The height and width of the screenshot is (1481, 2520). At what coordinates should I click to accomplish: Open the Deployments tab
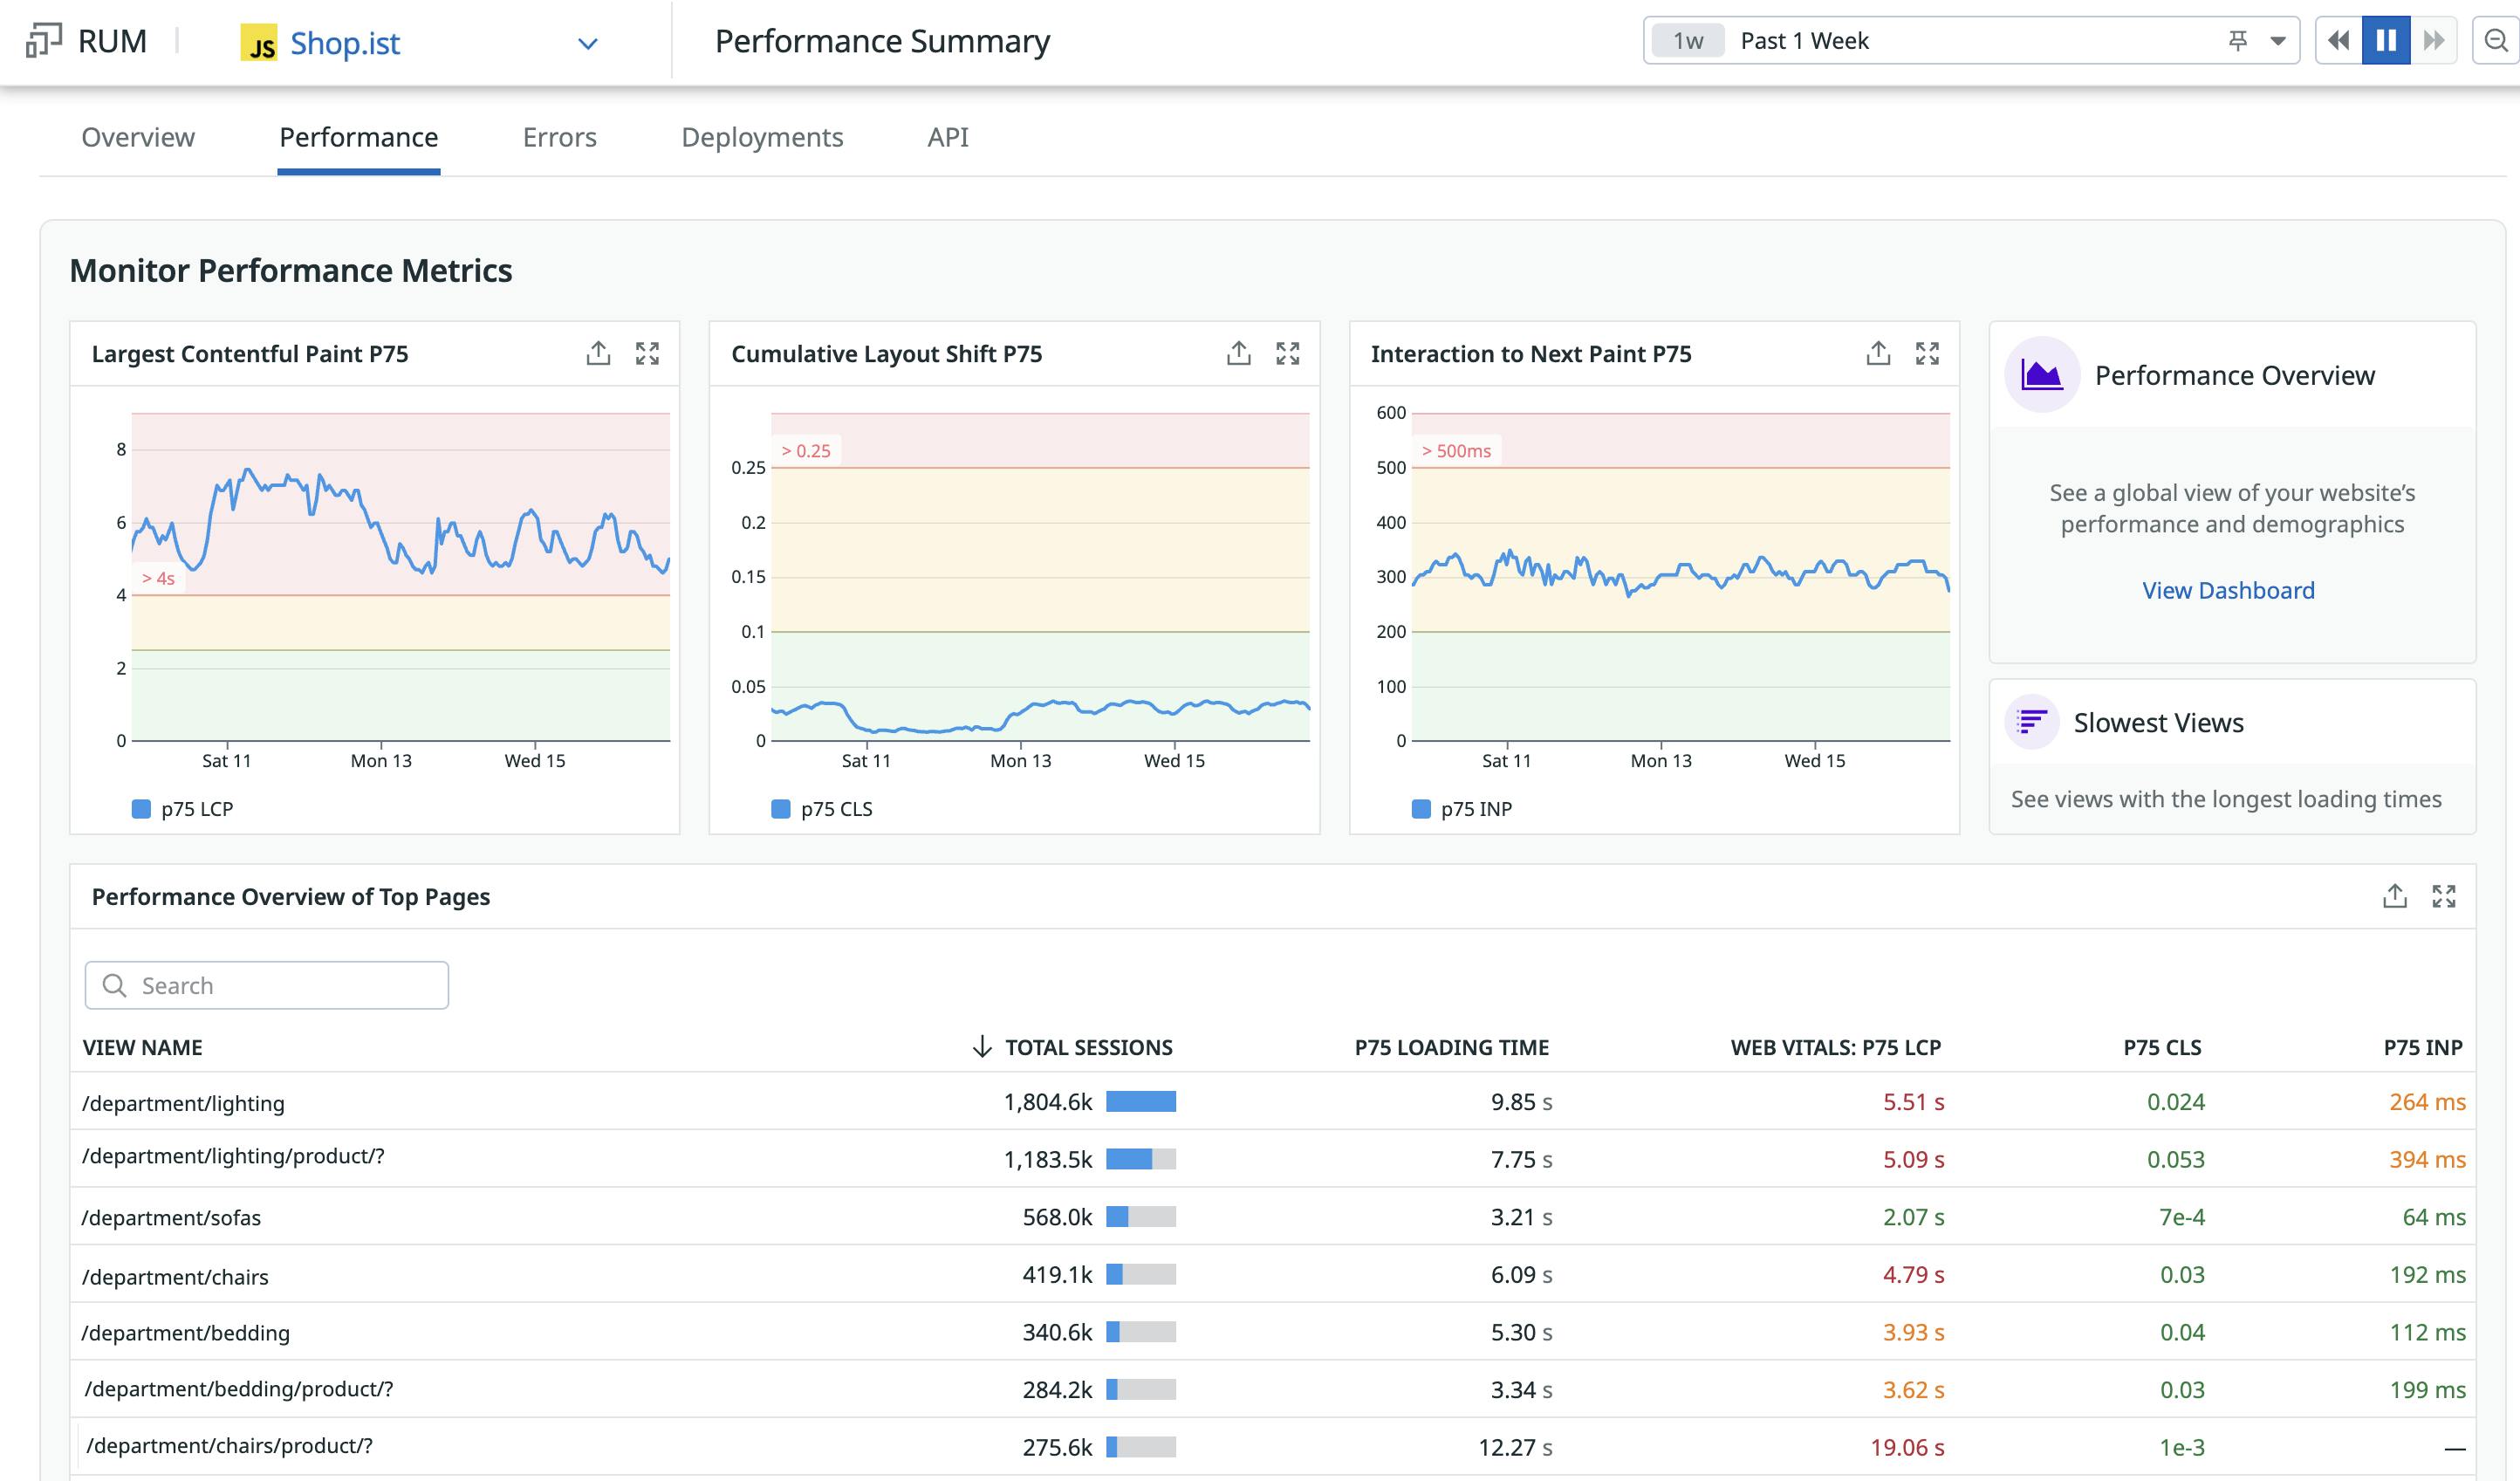coord(763,137)
